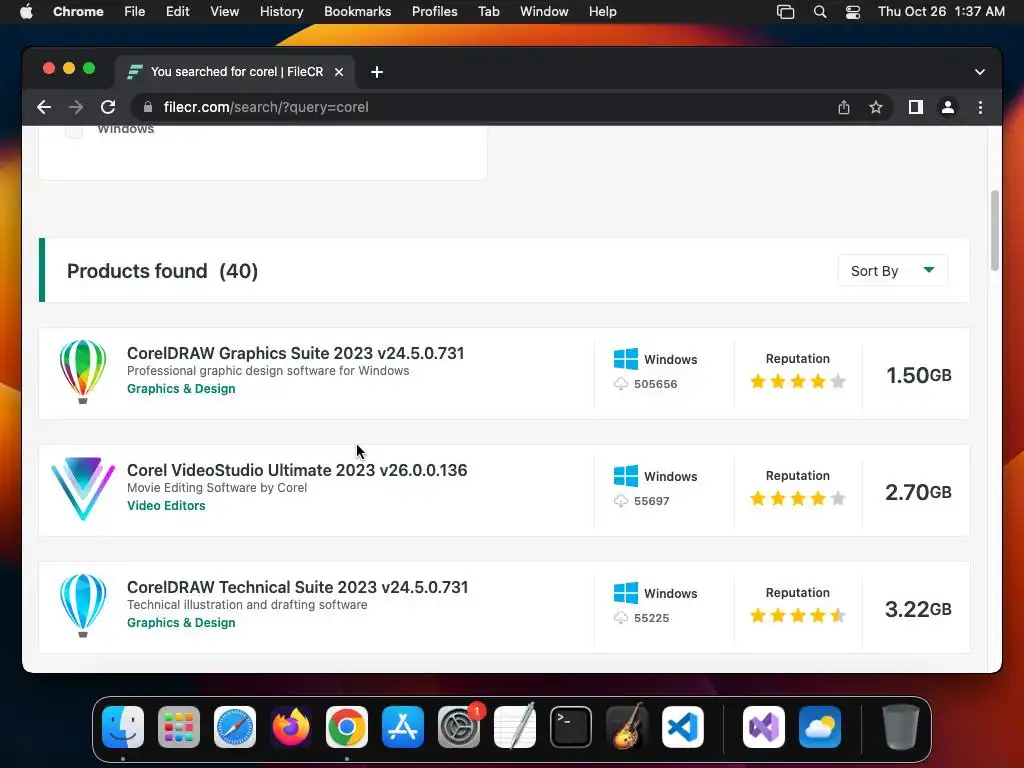The image size is (1024, 768).
Task: Open the Apple menu
Action: [x=26, y=12]
